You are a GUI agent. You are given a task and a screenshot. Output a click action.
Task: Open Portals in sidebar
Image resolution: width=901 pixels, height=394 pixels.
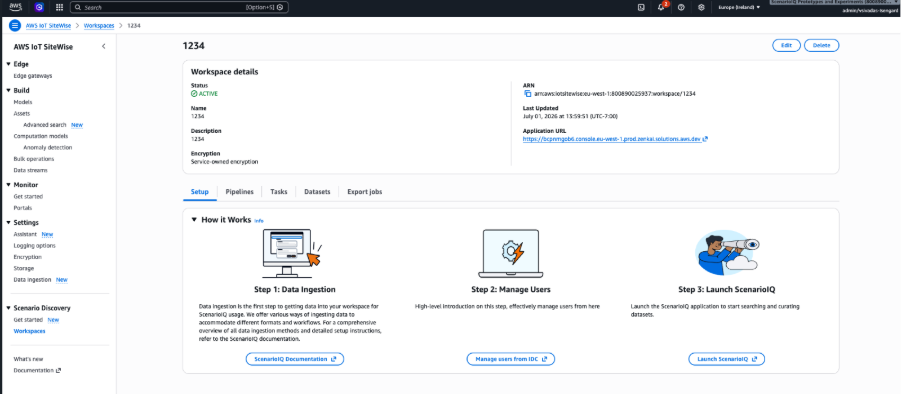[x=22, y=208]
